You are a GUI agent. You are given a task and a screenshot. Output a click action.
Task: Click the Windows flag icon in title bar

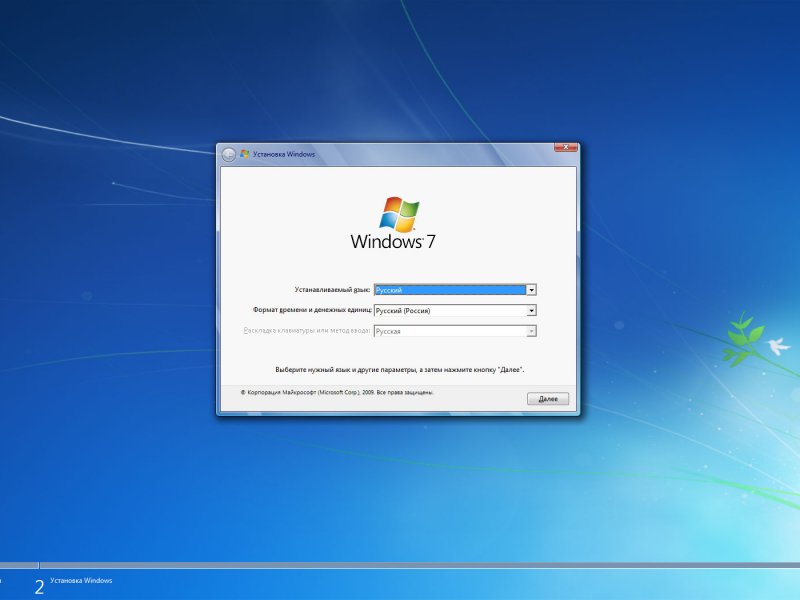(x=244, y=154)
